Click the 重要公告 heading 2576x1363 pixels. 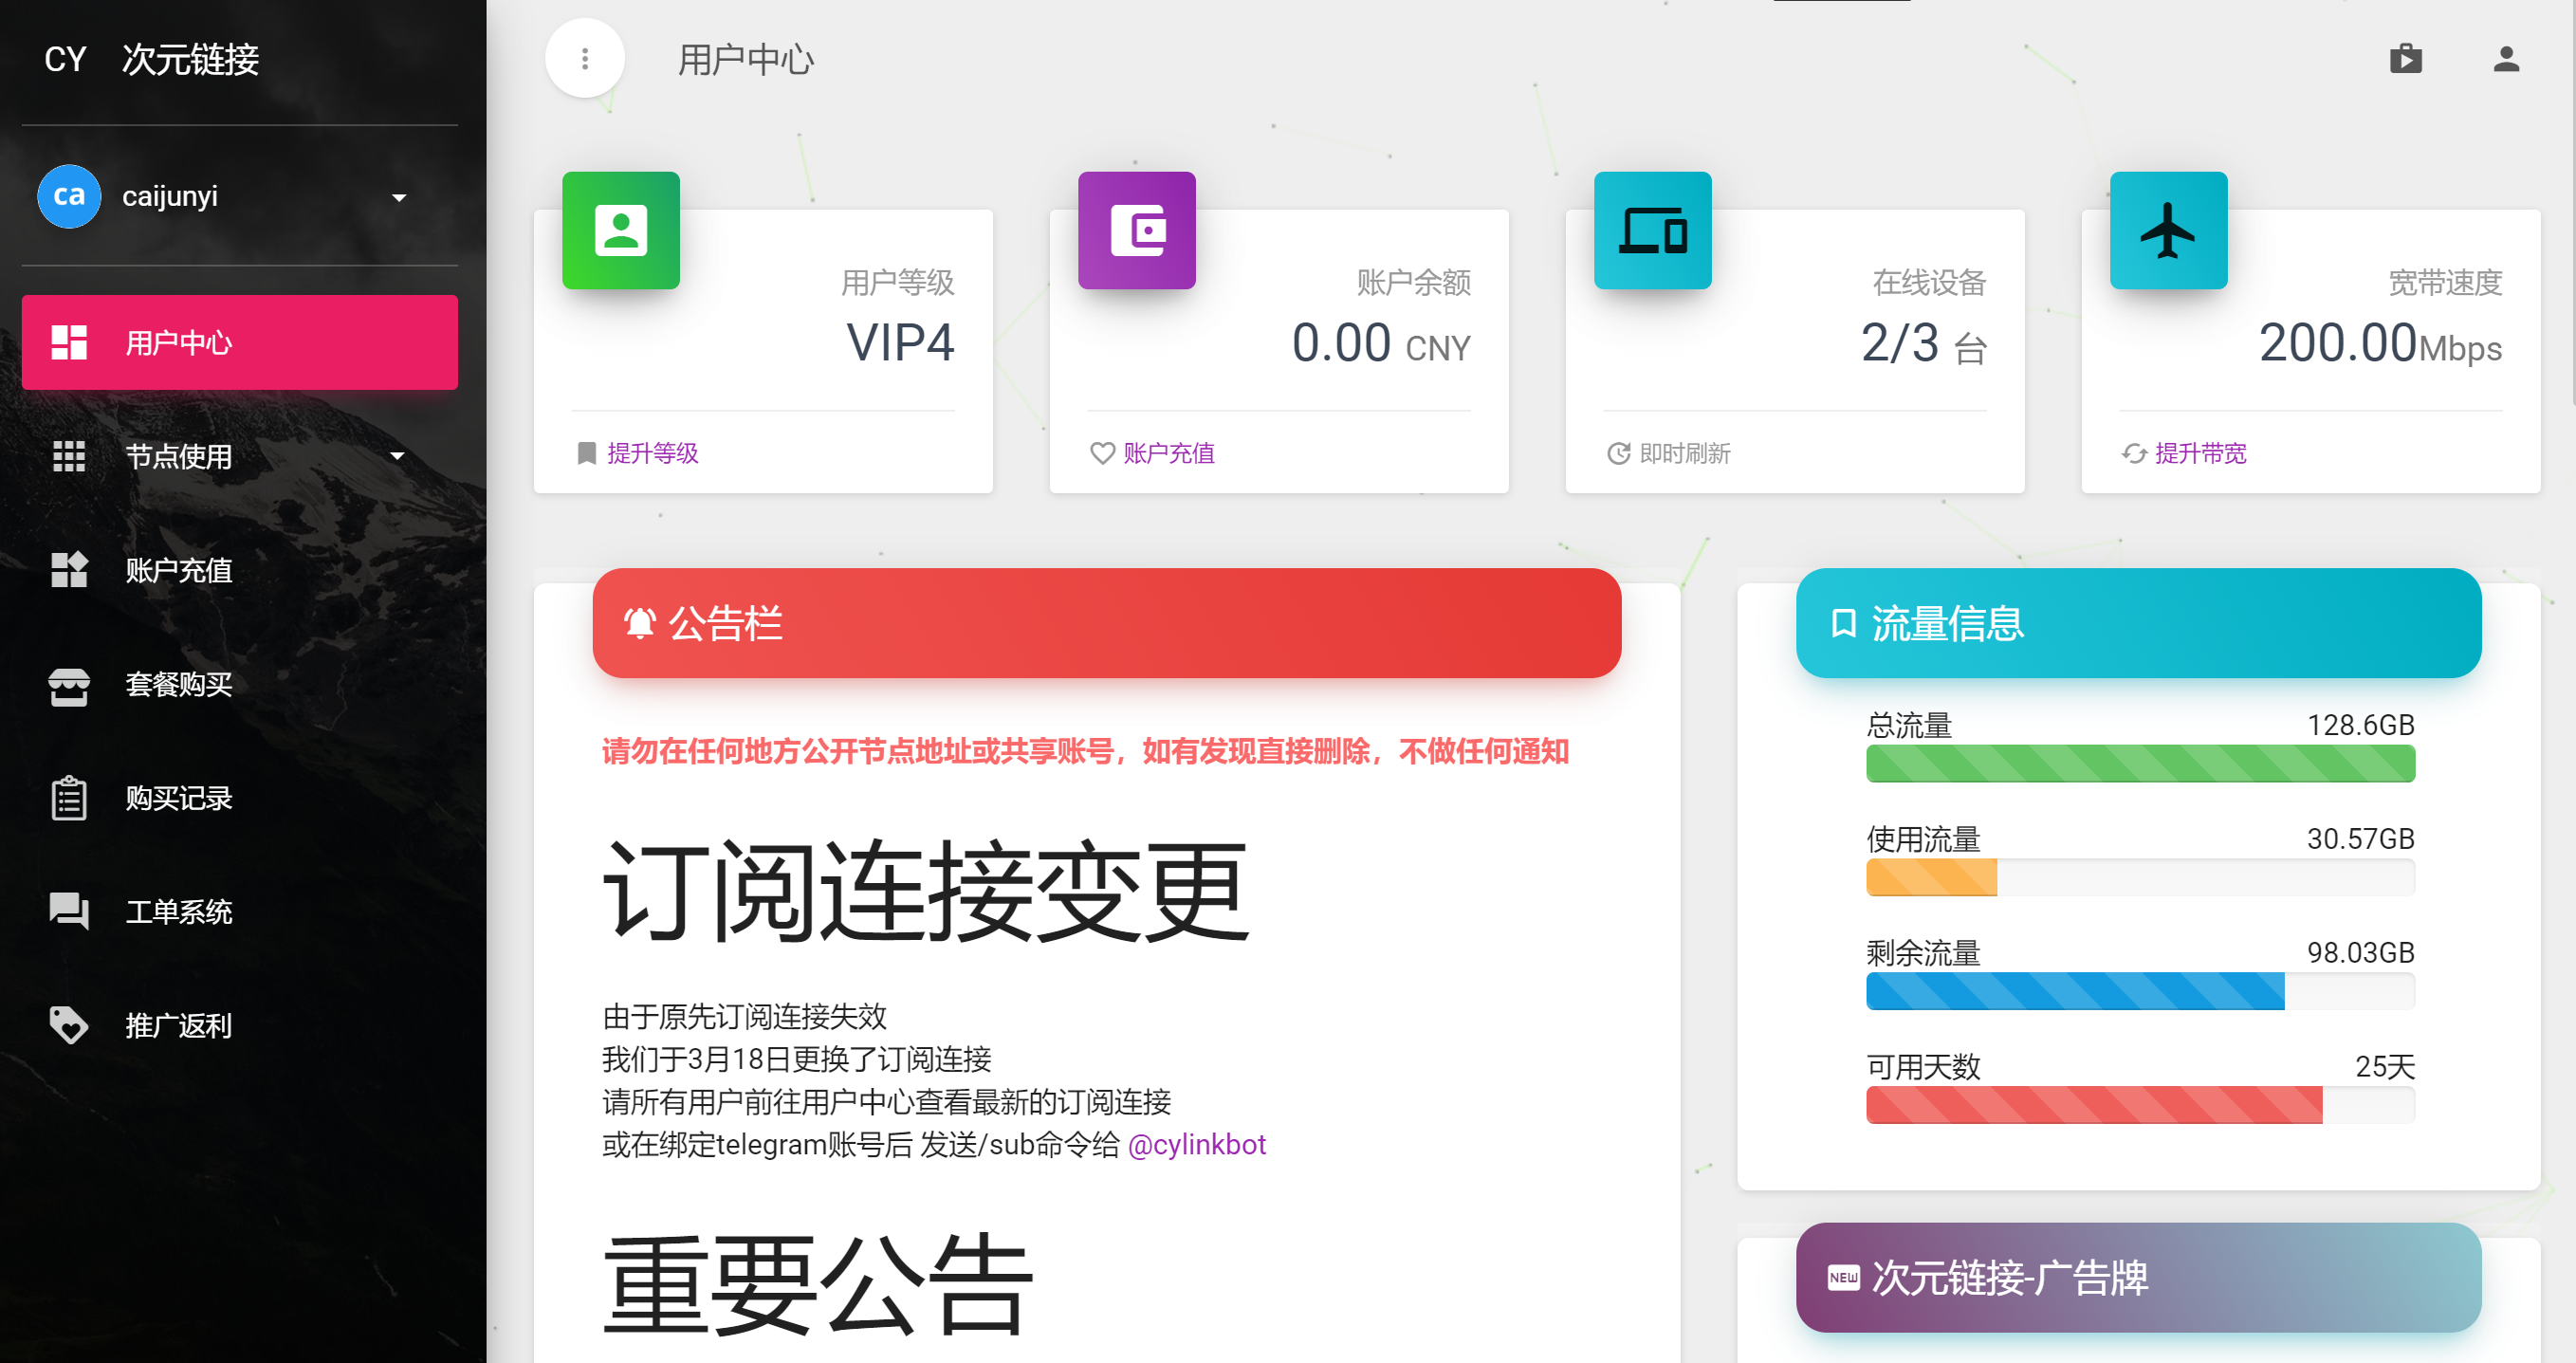[818, 1284]
